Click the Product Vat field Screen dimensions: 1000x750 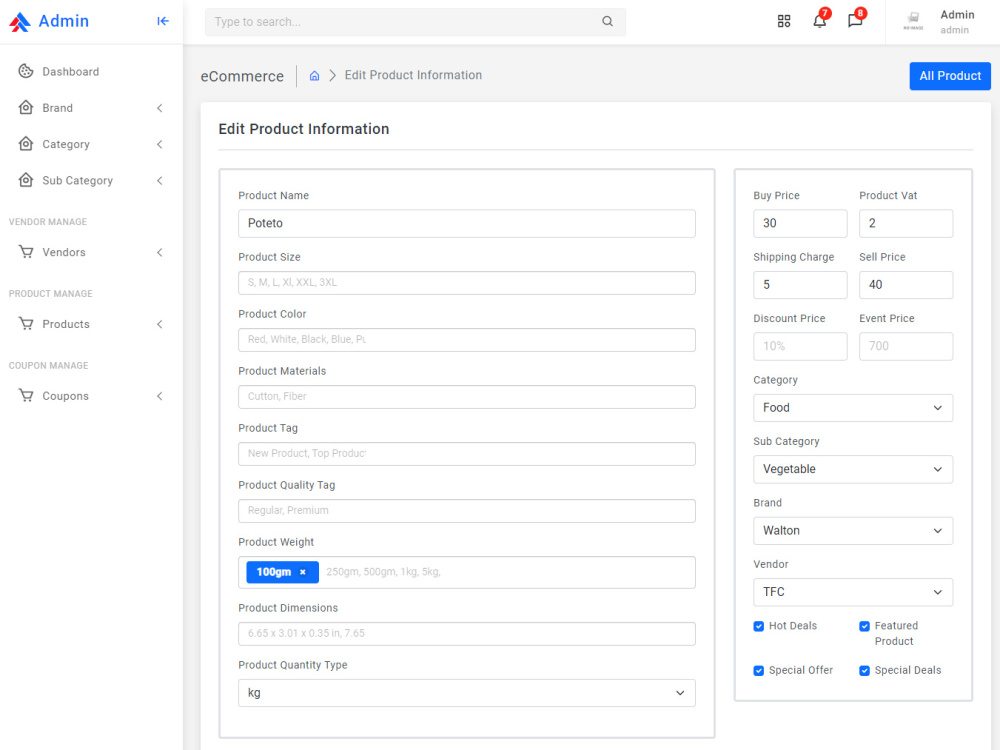(x=906, y=223)
